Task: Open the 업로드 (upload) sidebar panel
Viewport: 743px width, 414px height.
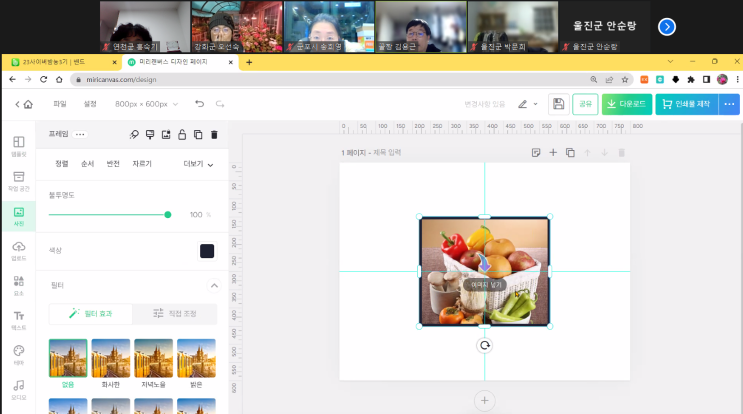Action: click(18, 250)
